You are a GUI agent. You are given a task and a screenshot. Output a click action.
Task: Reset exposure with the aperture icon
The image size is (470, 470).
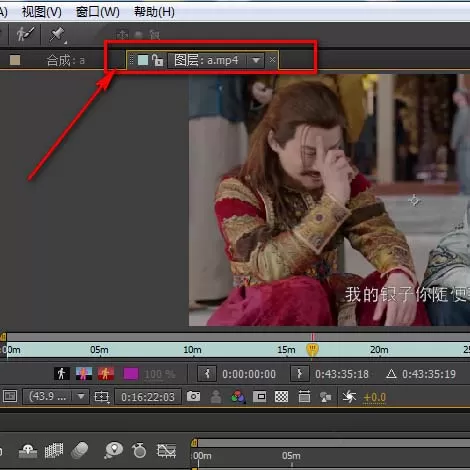(349, 396)
